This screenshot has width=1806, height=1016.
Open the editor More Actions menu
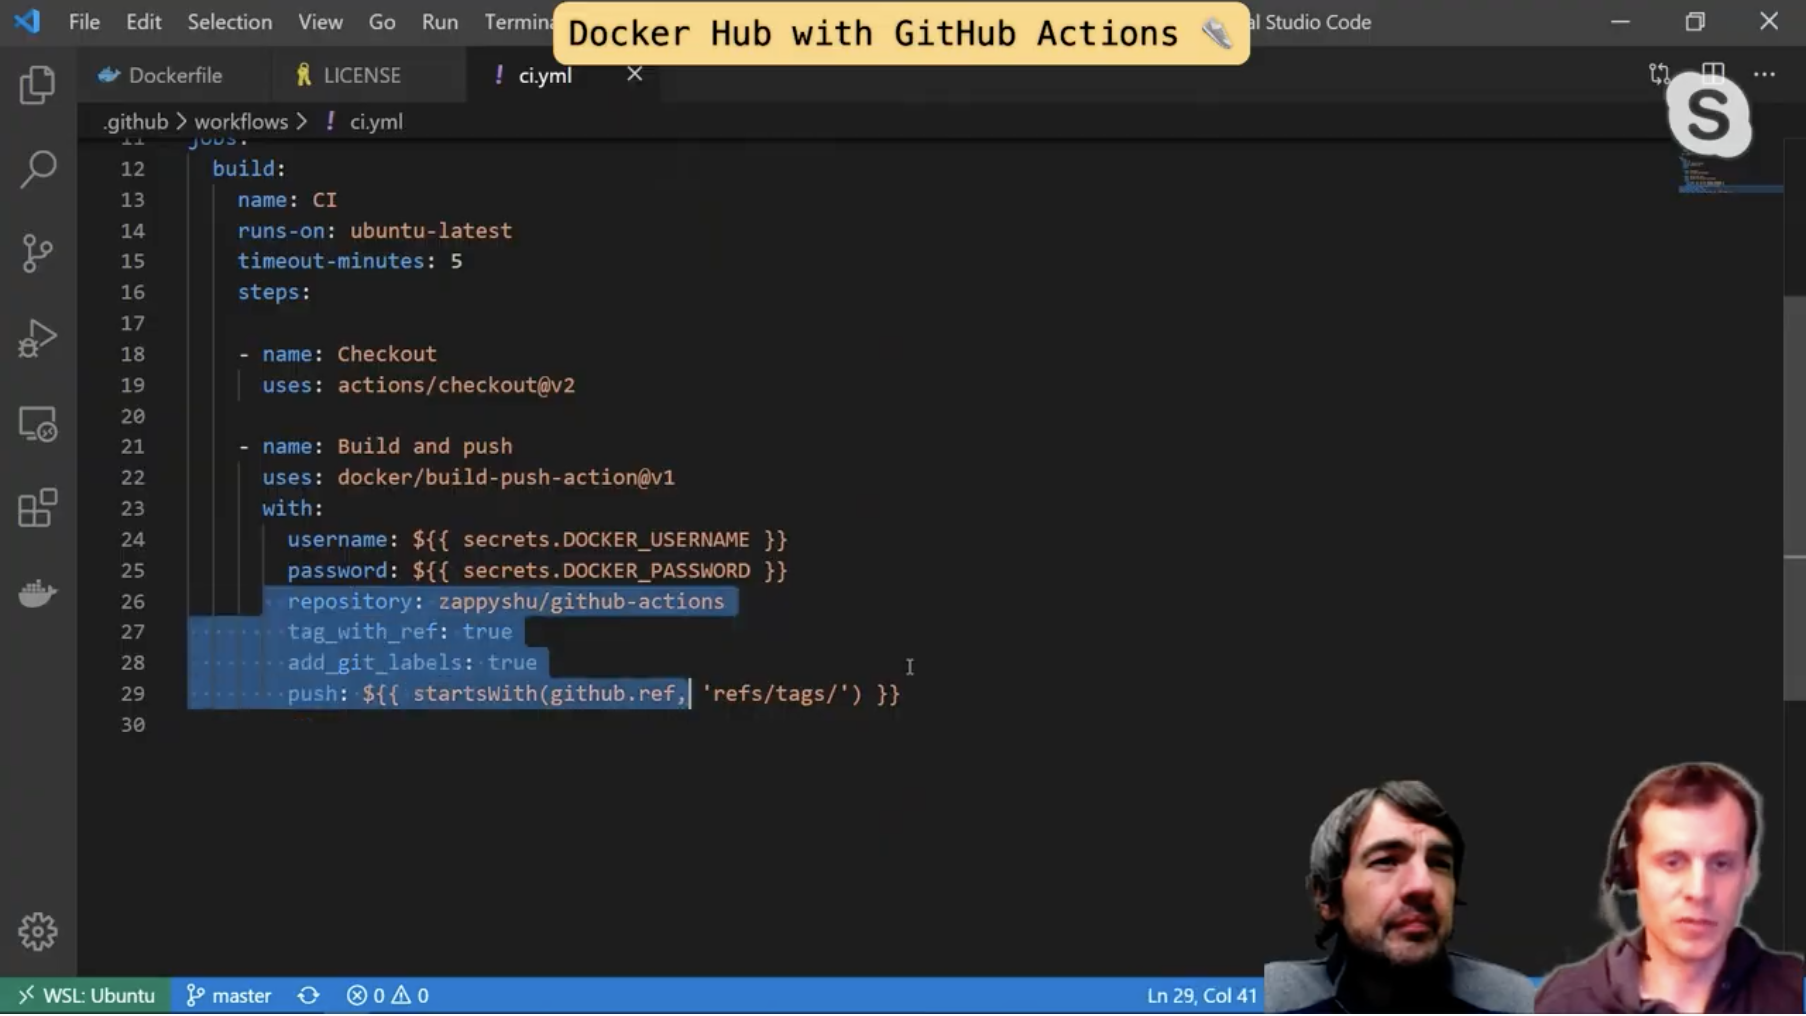(1764, 74)
